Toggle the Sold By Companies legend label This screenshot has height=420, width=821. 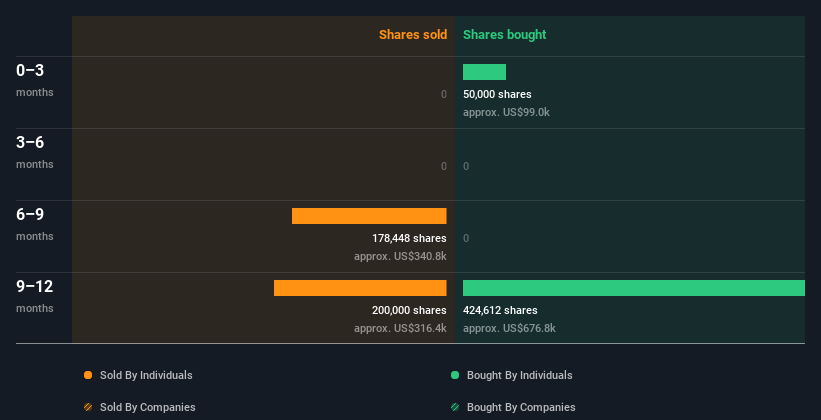click(148, 407)
